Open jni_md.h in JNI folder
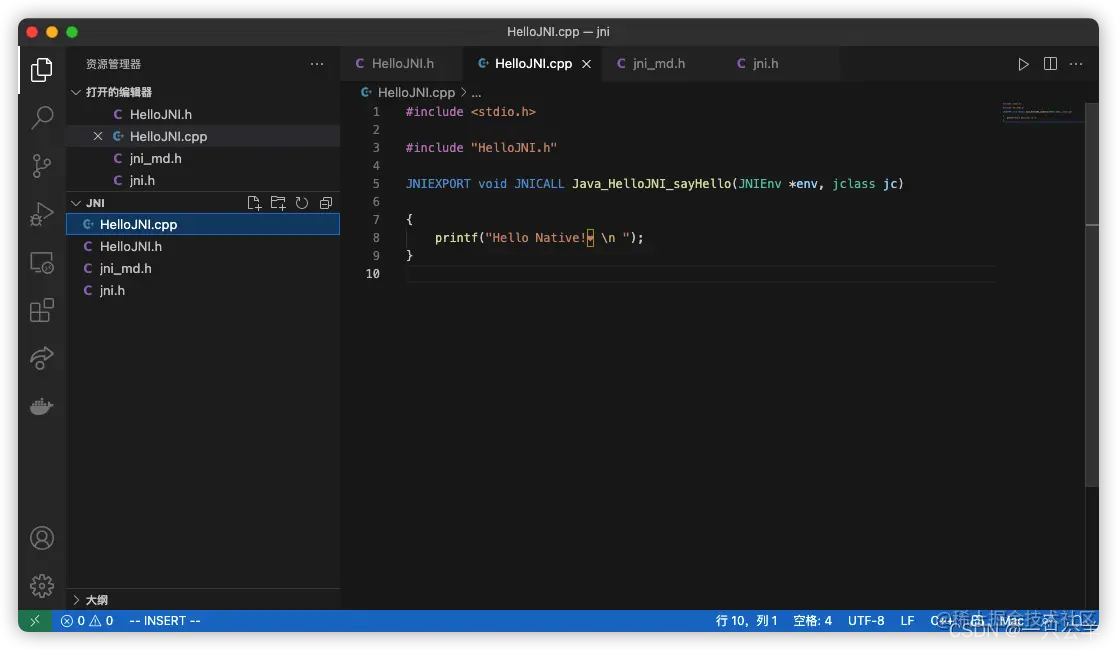Viewport: 1117px width, 650px height. pyautogui.click(x=203, y=268)
